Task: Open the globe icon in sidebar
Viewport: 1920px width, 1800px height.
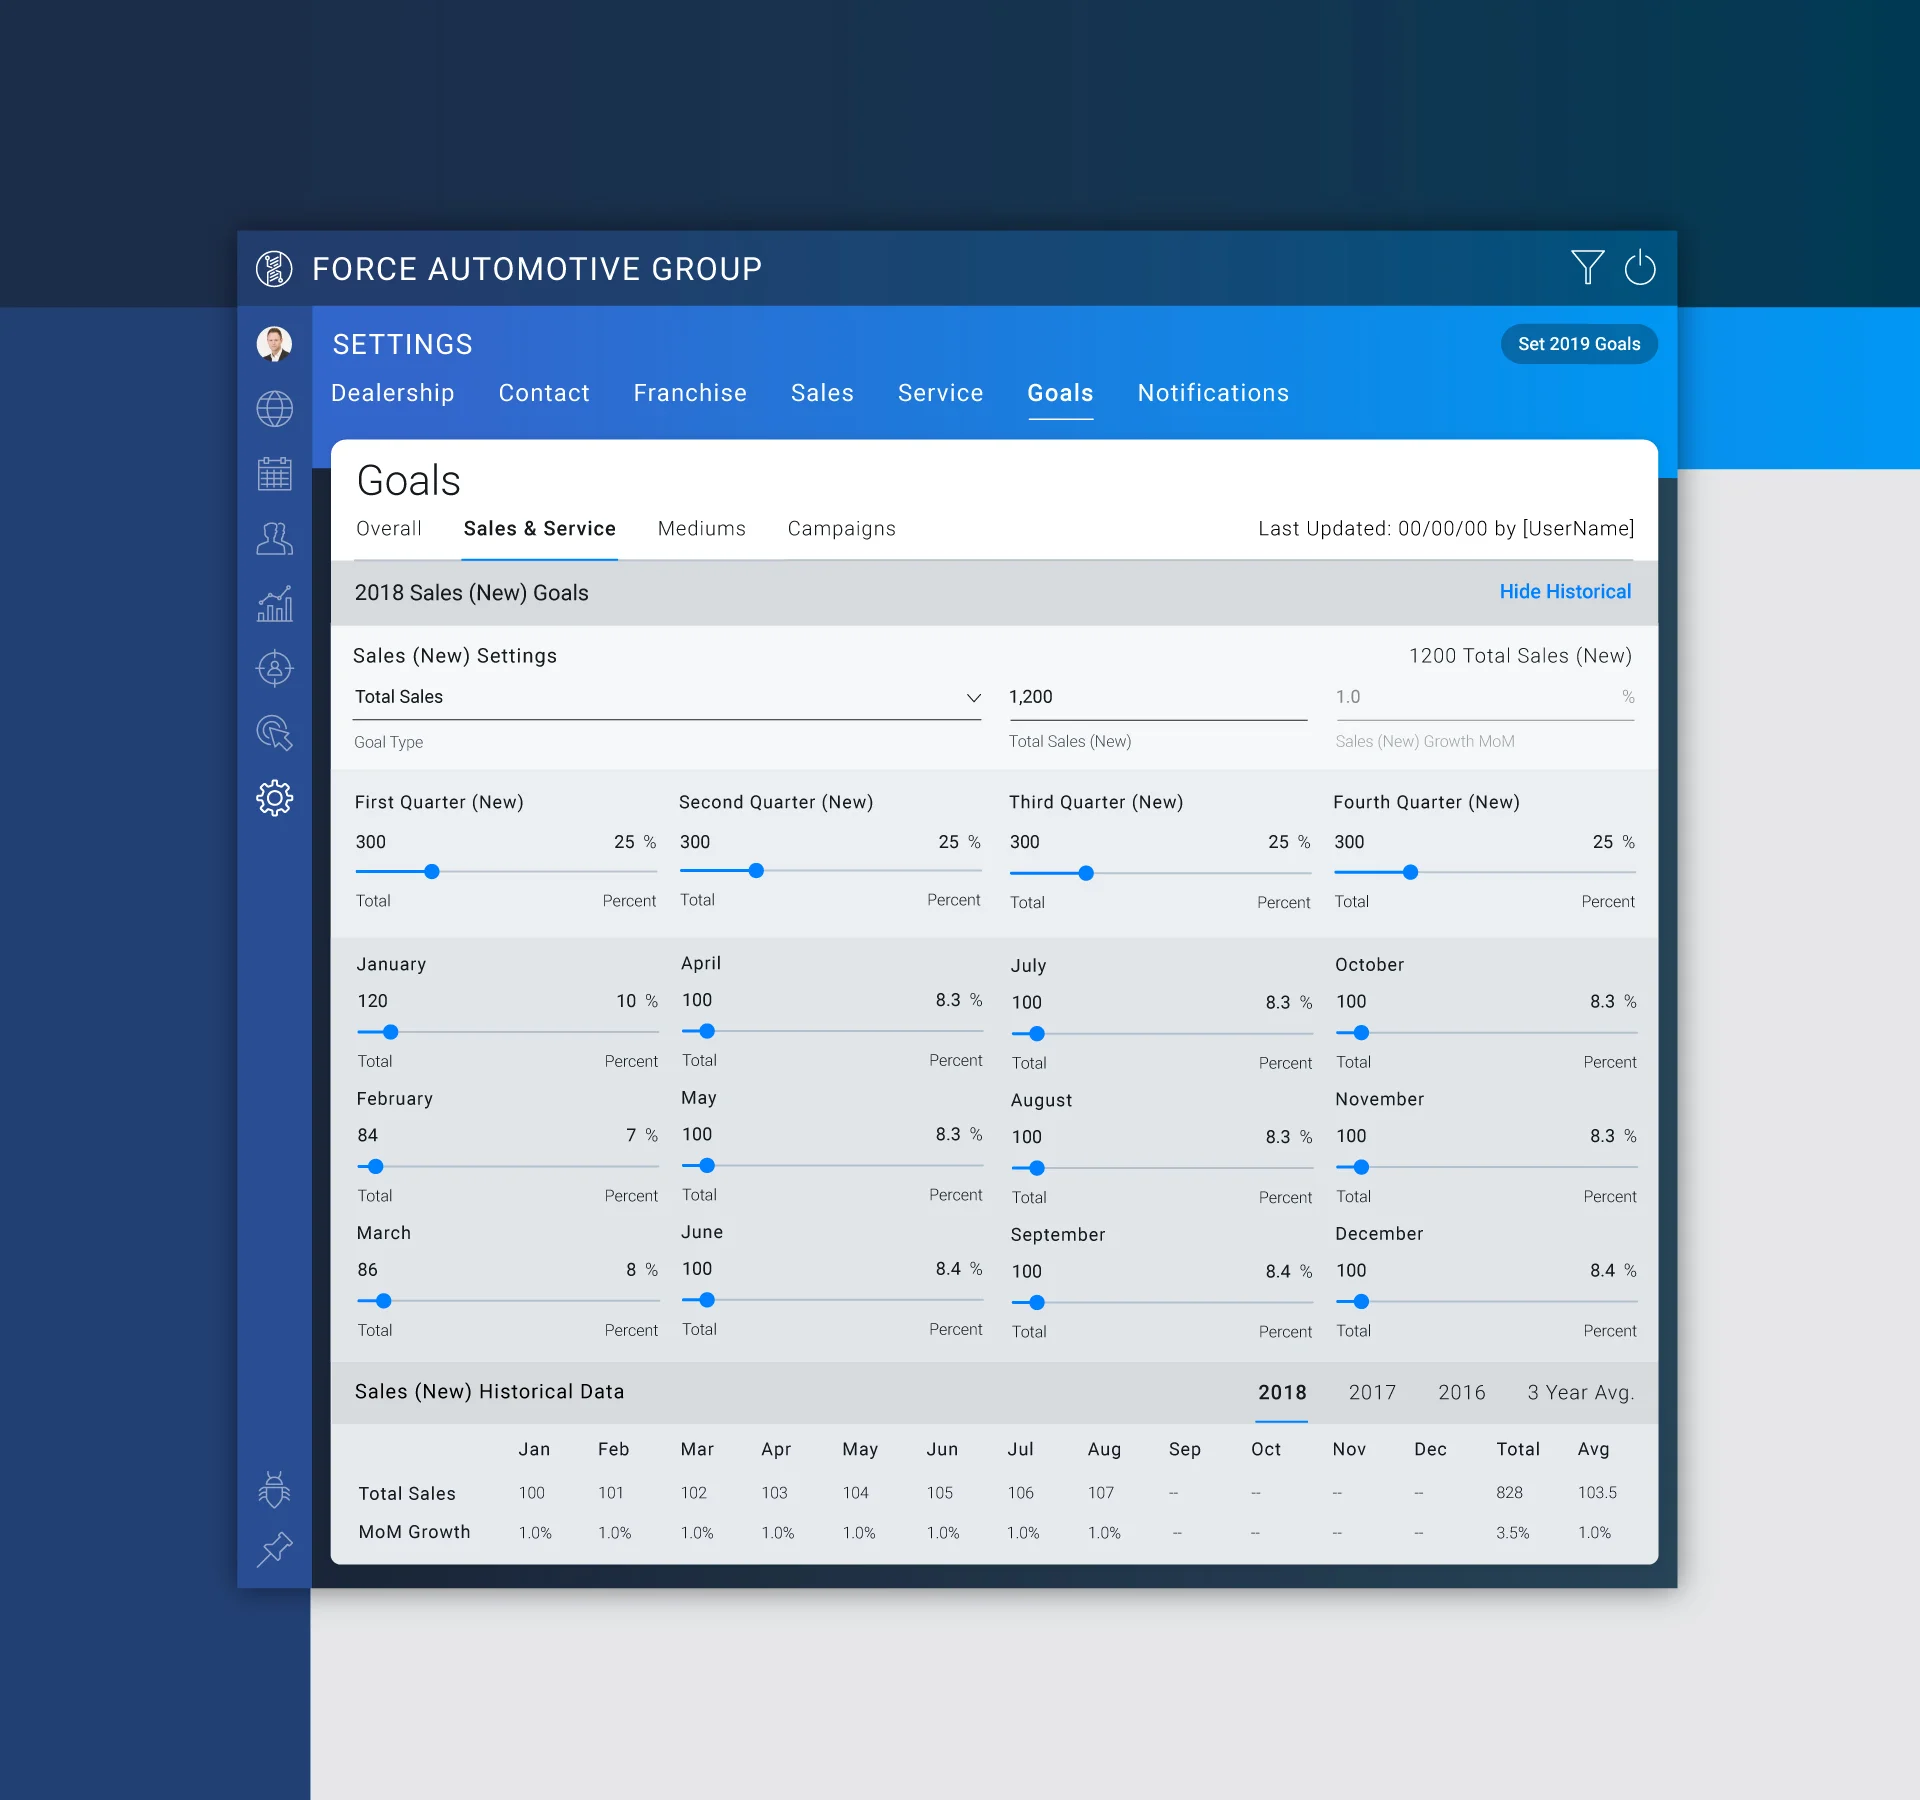Action: tap(274, 408)
